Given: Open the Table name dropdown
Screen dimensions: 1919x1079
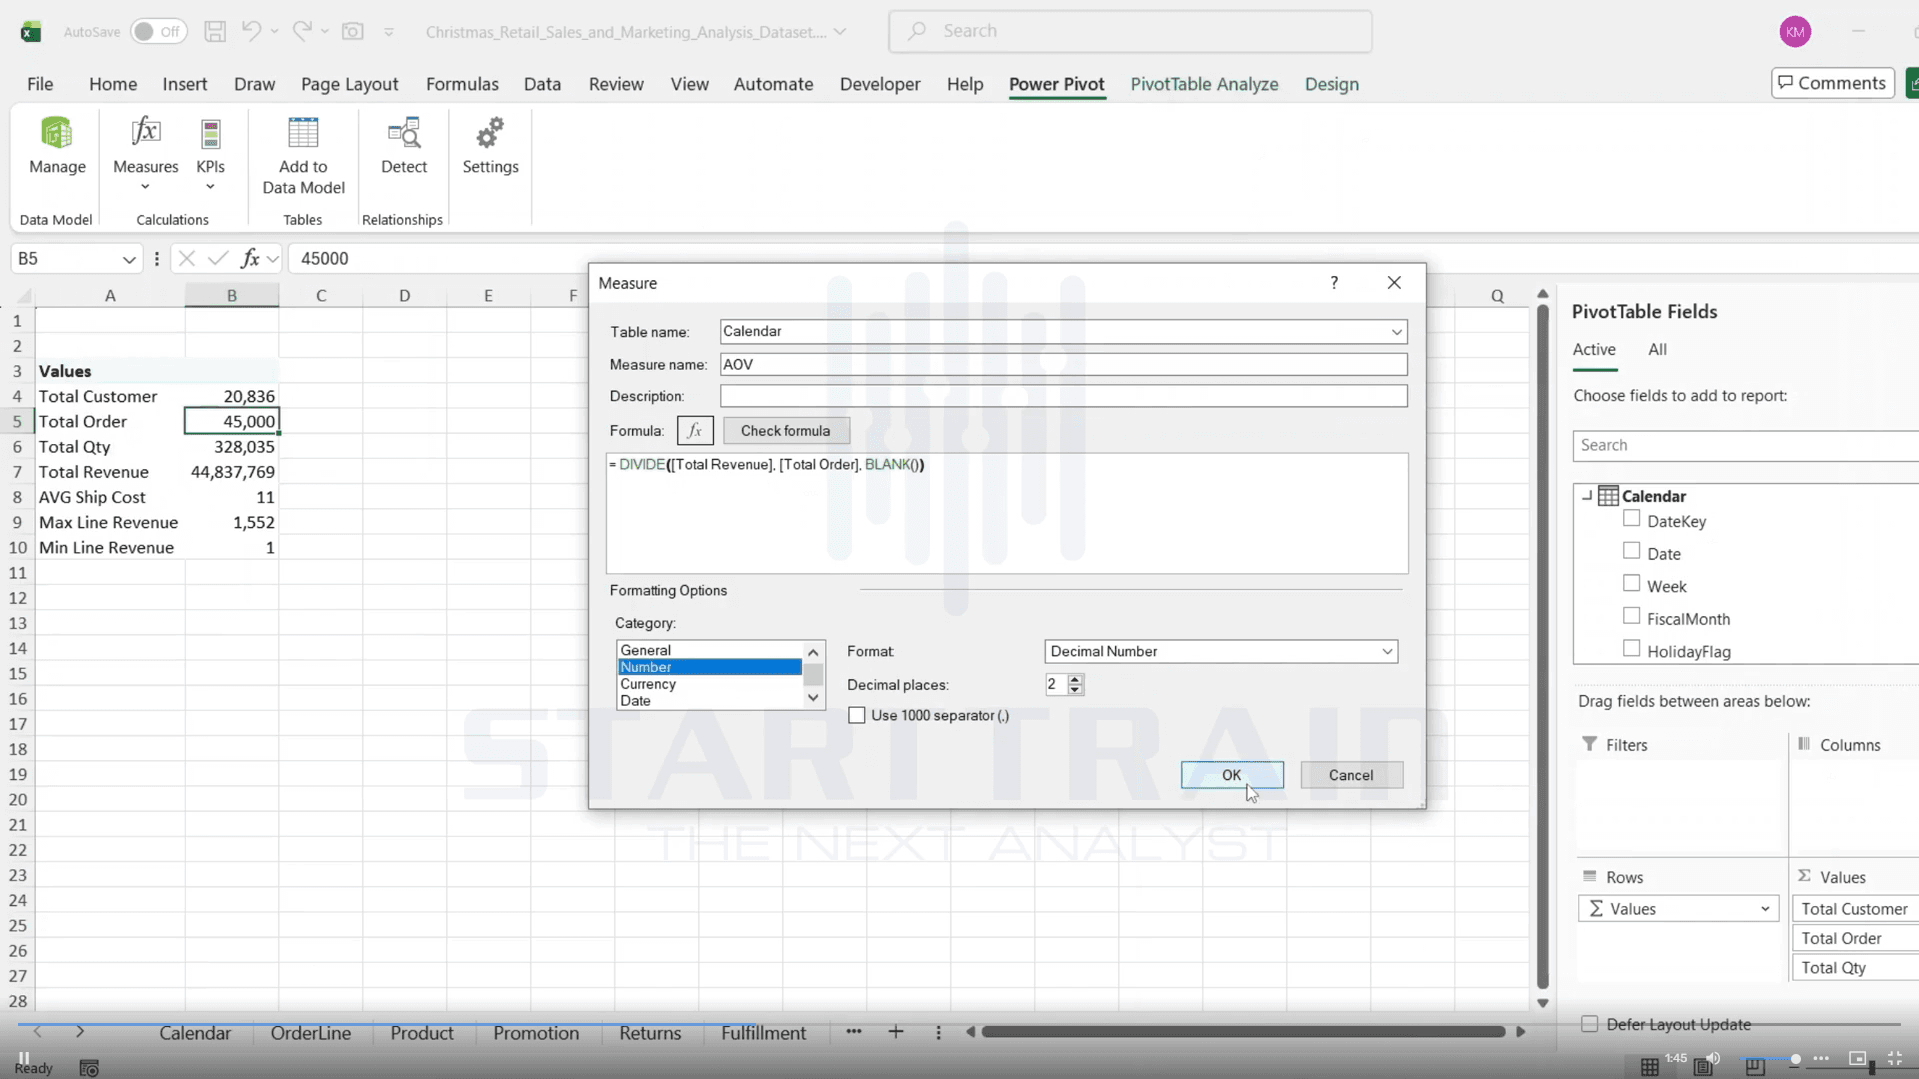Looking at the screenshot, I should pyautogui.click(x=1396, y=332).
